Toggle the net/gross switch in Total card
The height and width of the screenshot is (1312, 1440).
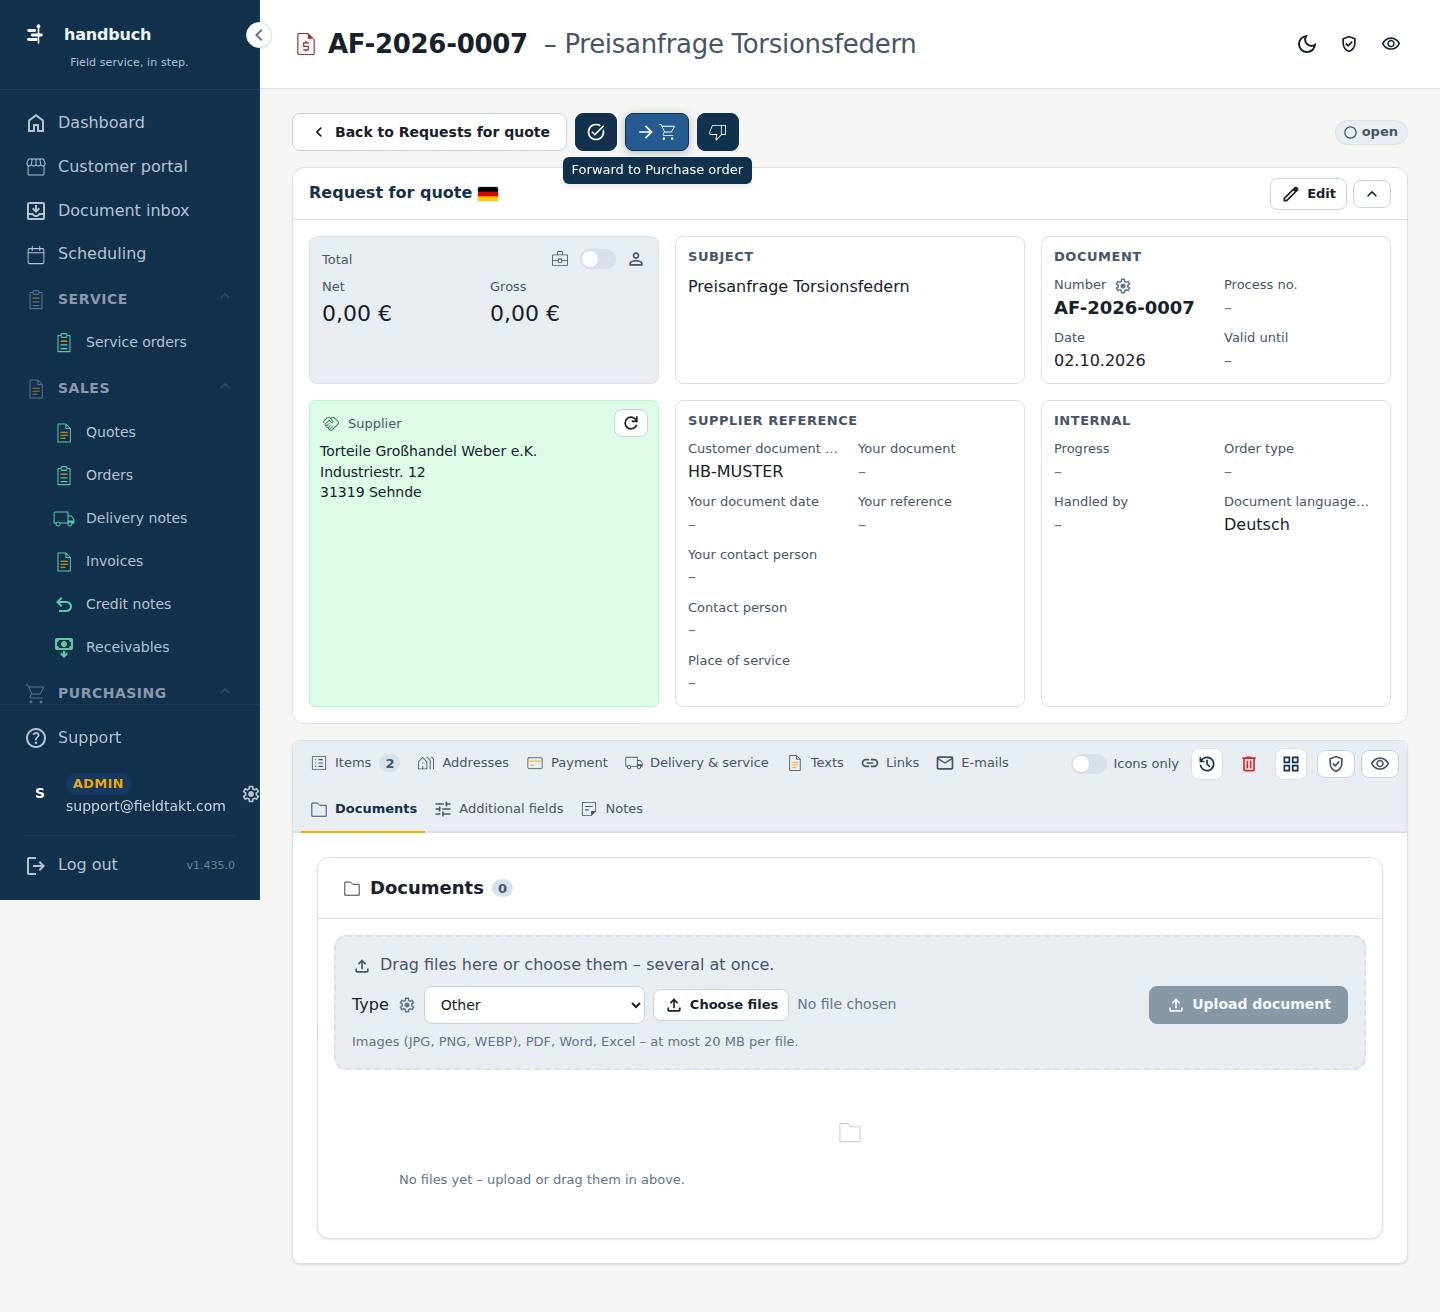click(x=598, y=259)
